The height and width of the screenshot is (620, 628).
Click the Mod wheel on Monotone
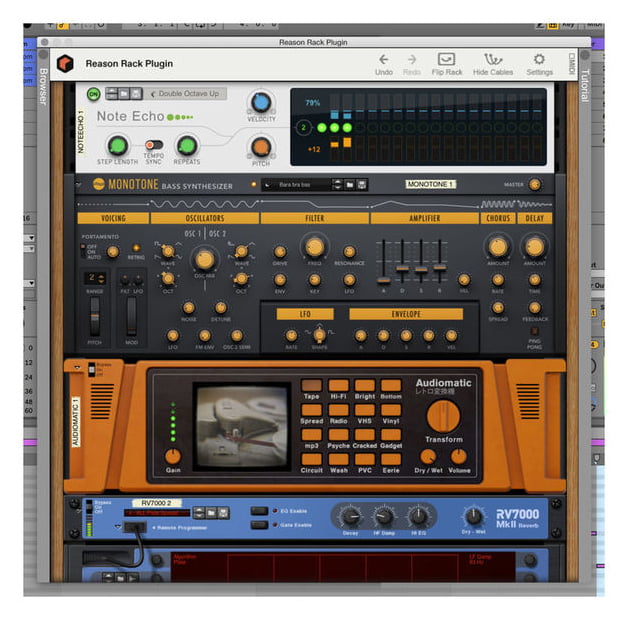[131, 316]
